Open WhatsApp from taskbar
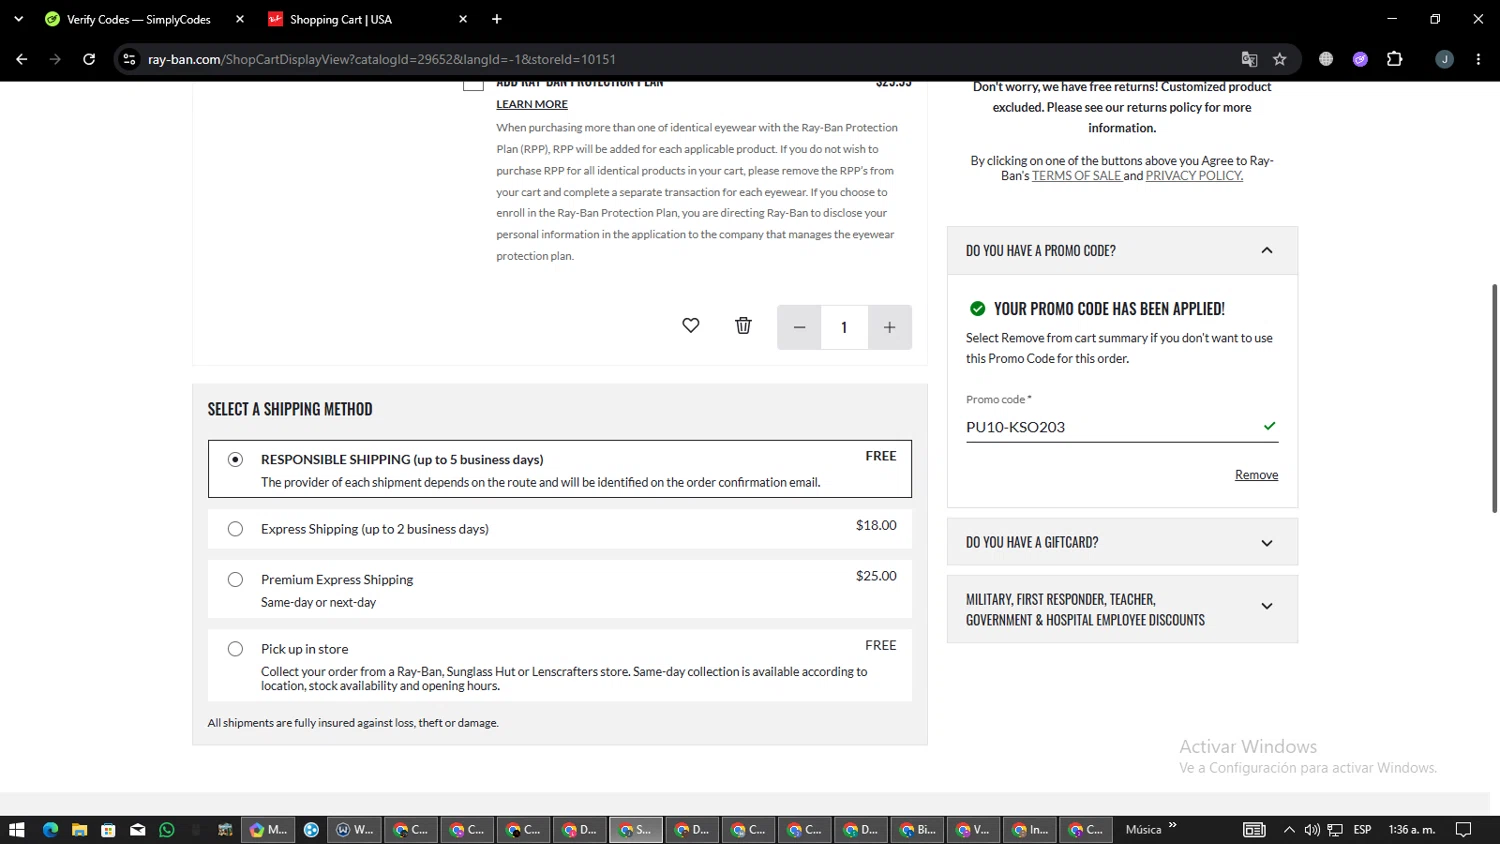The width and height of the screenshot is (1500, 844). click(x=167, y=830)
